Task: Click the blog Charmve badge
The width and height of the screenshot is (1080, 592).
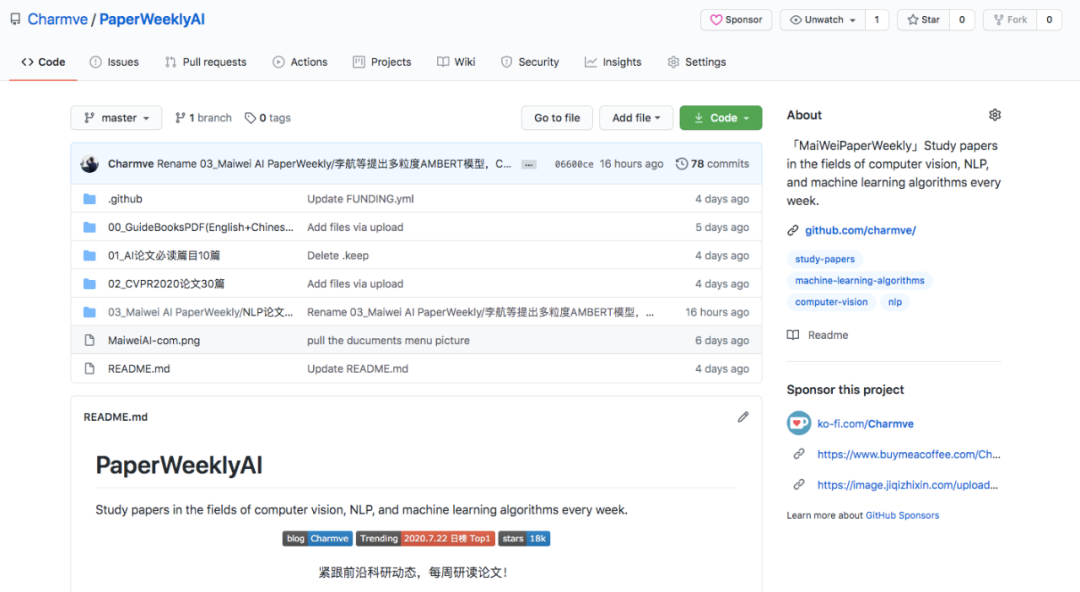Action: 317,538
